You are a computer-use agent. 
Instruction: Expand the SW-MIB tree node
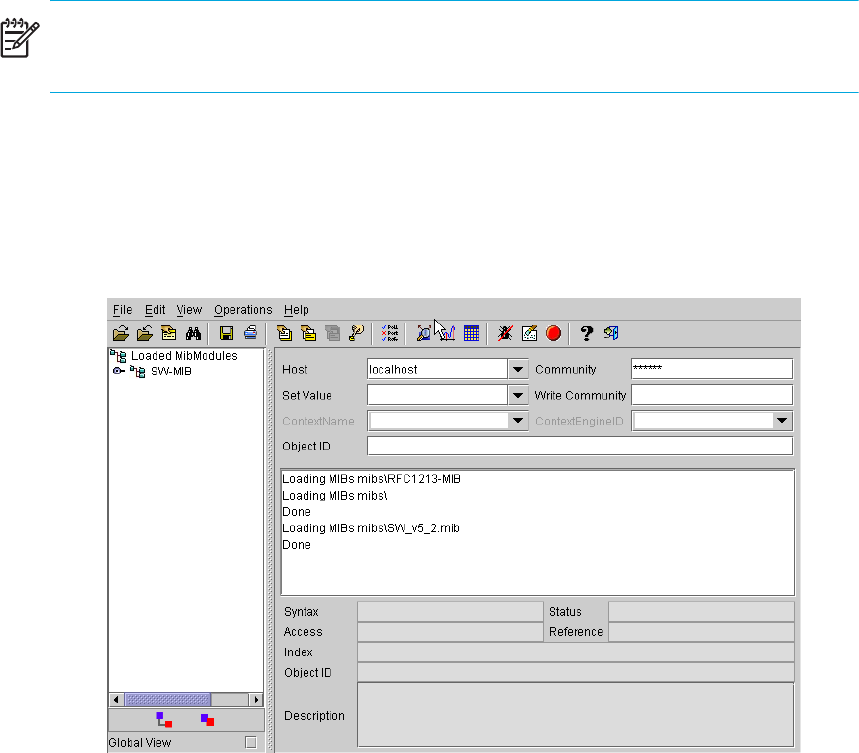pyautogui.click(x=119, y=371)
